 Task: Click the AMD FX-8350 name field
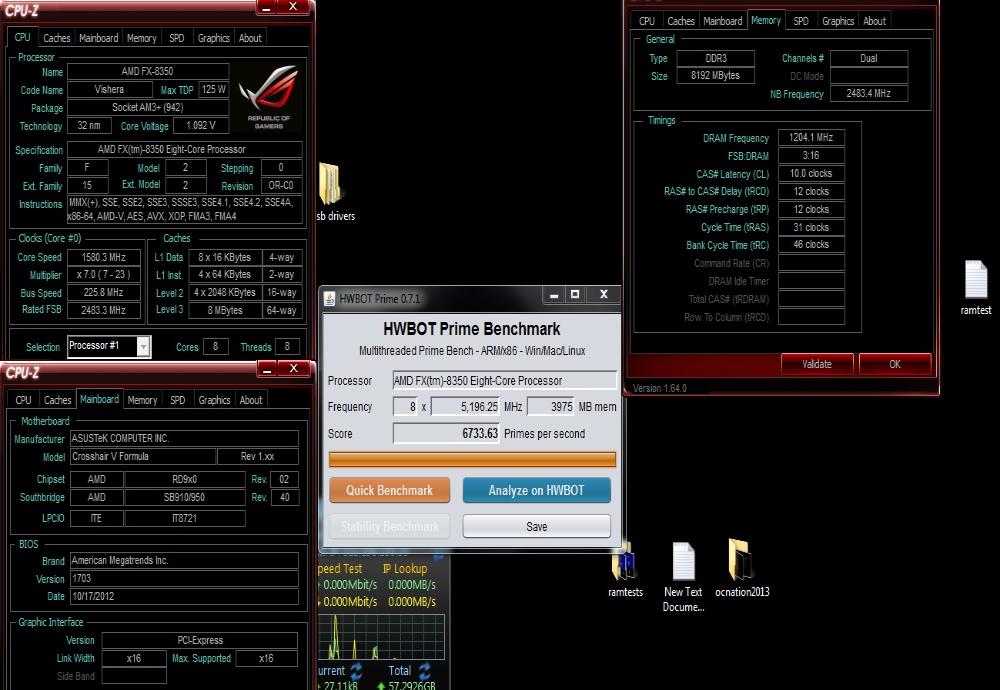(x=148, y=71)
